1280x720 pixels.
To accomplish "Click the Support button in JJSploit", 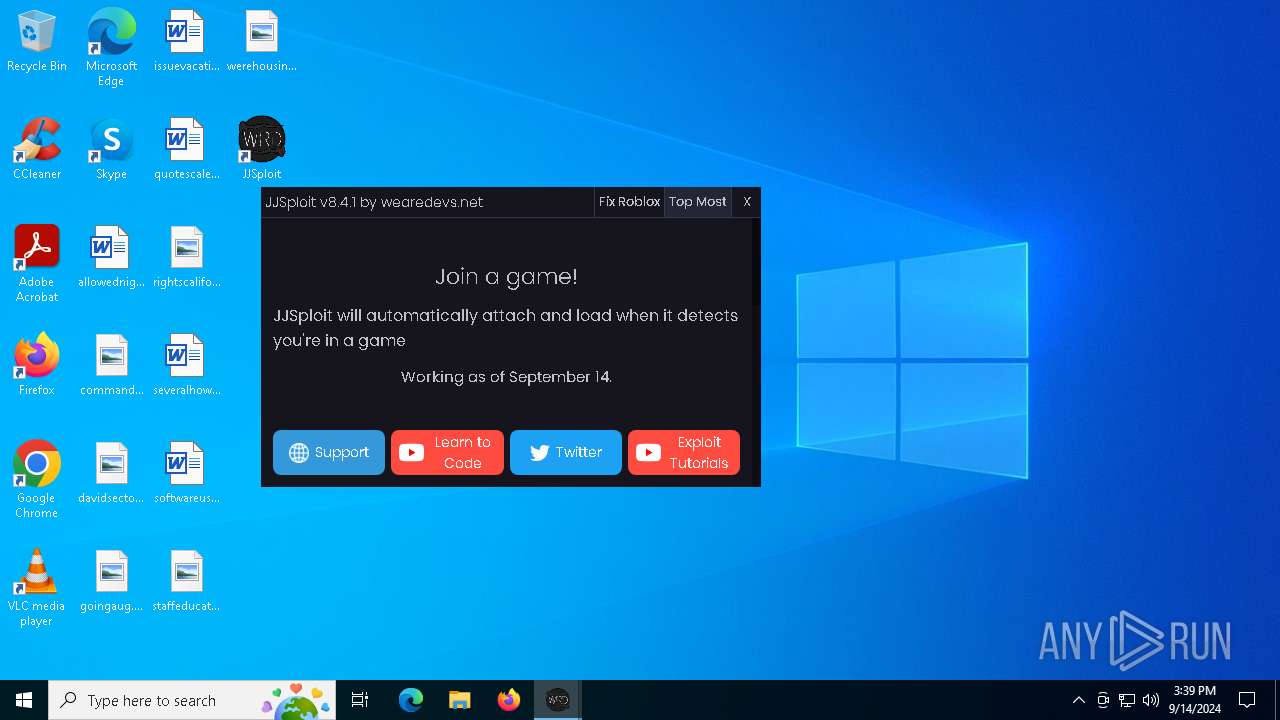I will coord(329,452).
